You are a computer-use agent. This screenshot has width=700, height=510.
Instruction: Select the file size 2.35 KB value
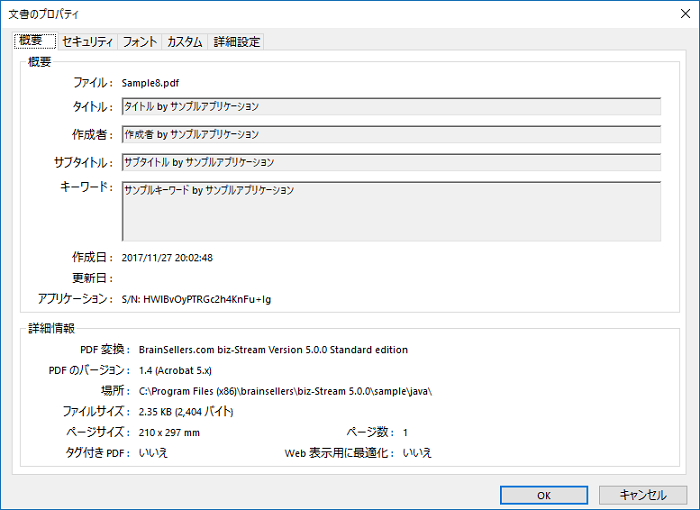click(x=186, y=412)
